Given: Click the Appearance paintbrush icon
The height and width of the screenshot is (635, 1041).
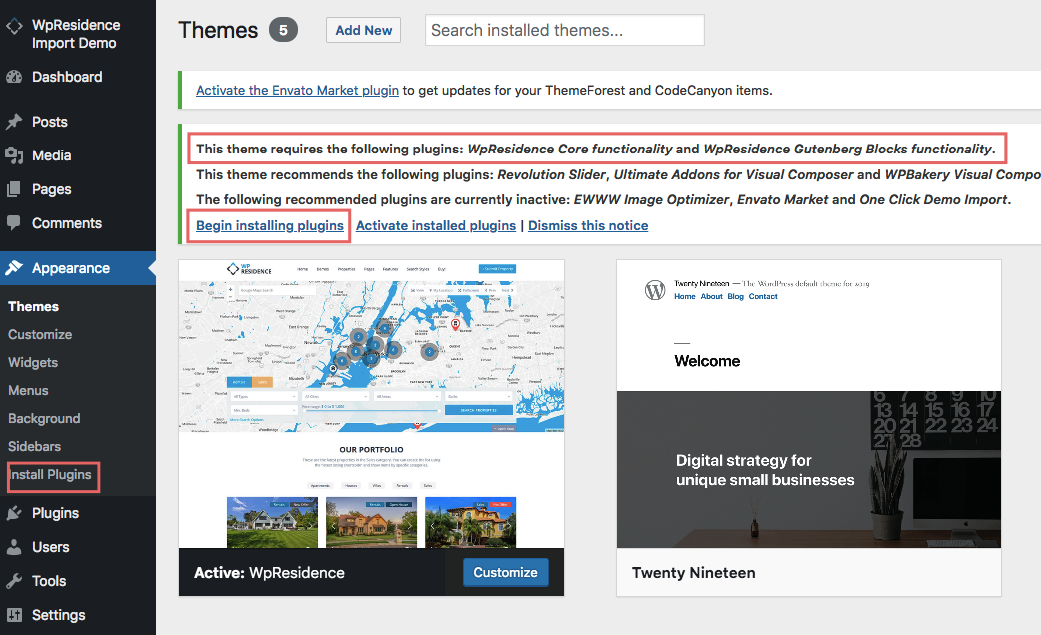Looking at the screenshot, I should coord(14,268).
